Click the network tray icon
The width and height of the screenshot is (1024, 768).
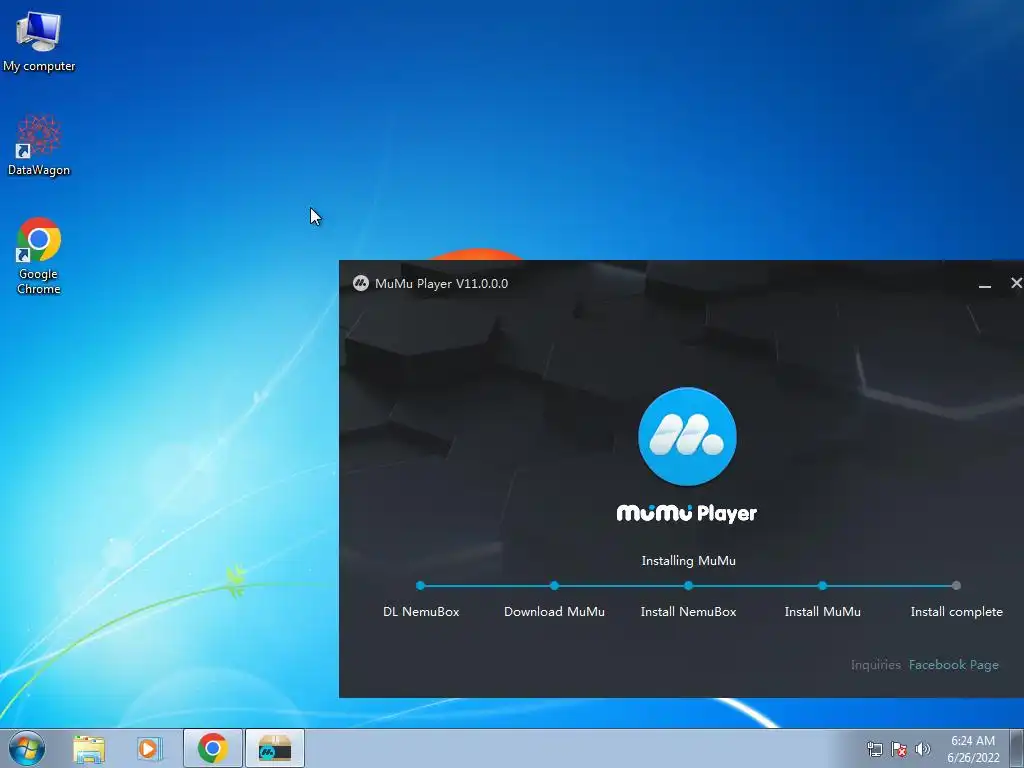pos(874,749)
